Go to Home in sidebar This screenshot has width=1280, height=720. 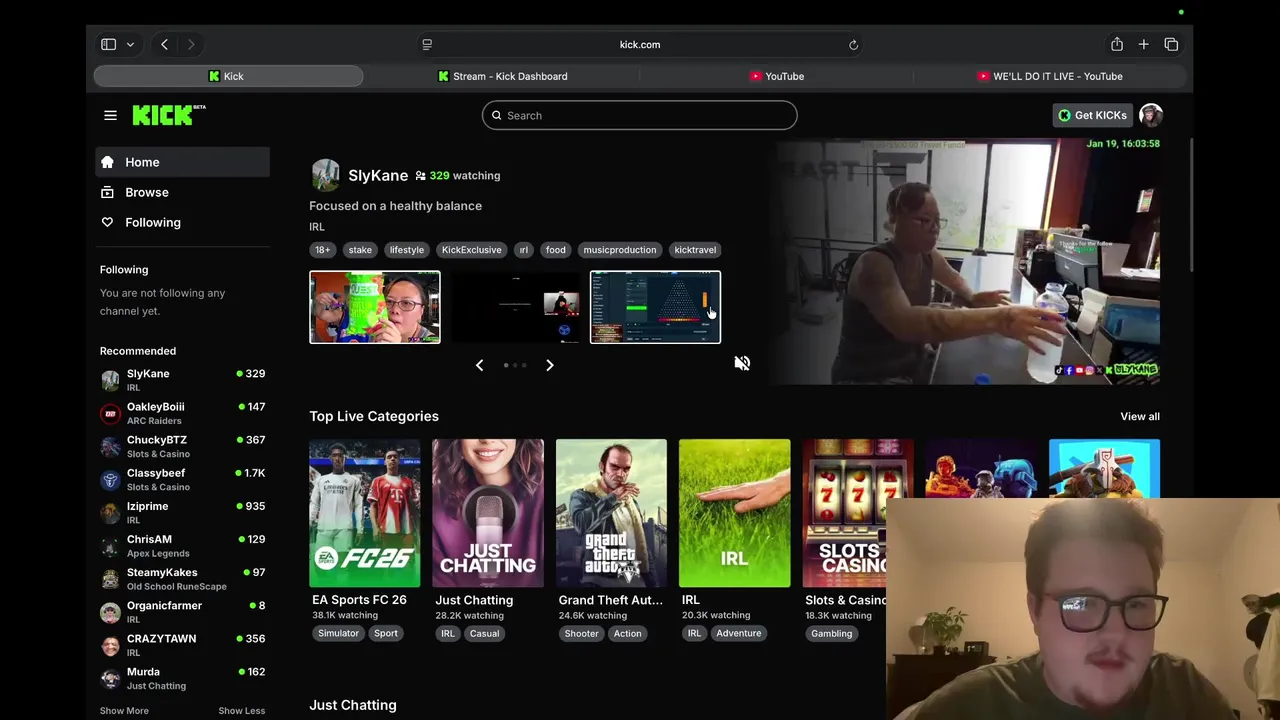(x=182, y=162)
